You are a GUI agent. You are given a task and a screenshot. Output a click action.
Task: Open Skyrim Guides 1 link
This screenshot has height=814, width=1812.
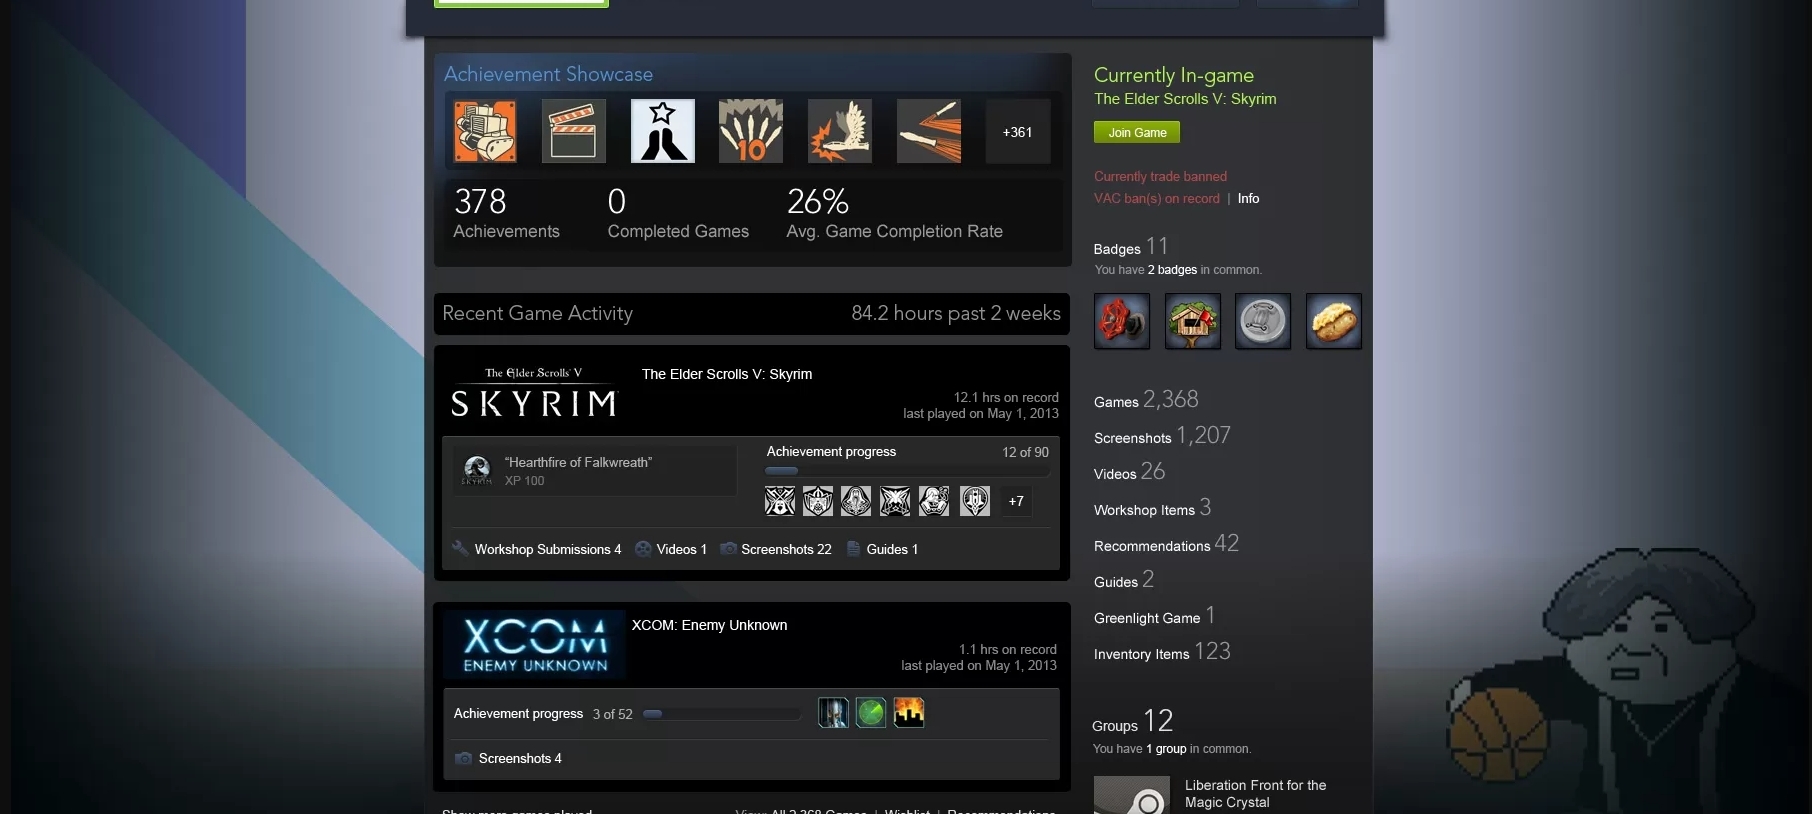pos(892,549)
